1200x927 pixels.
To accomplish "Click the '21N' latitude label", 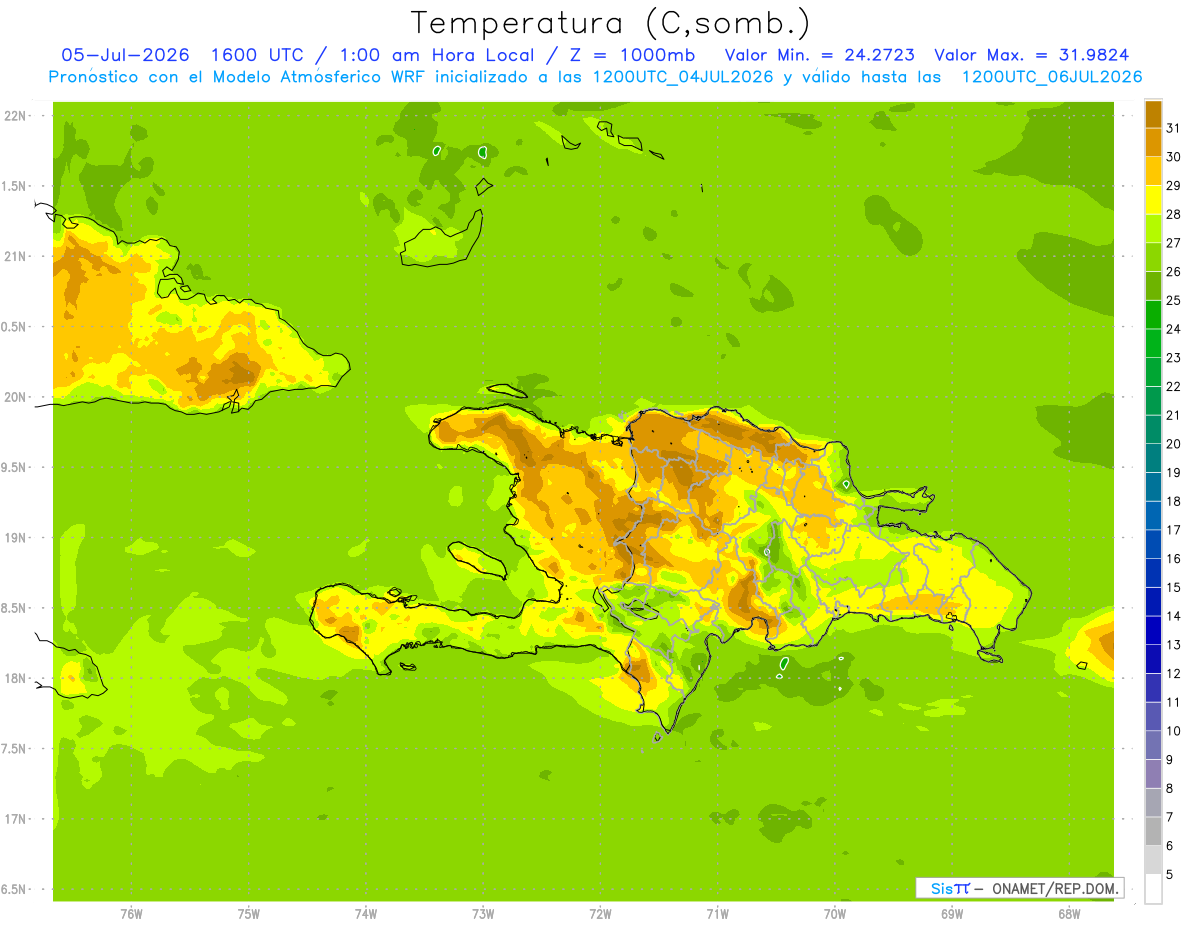I will [x=14, y=256].
